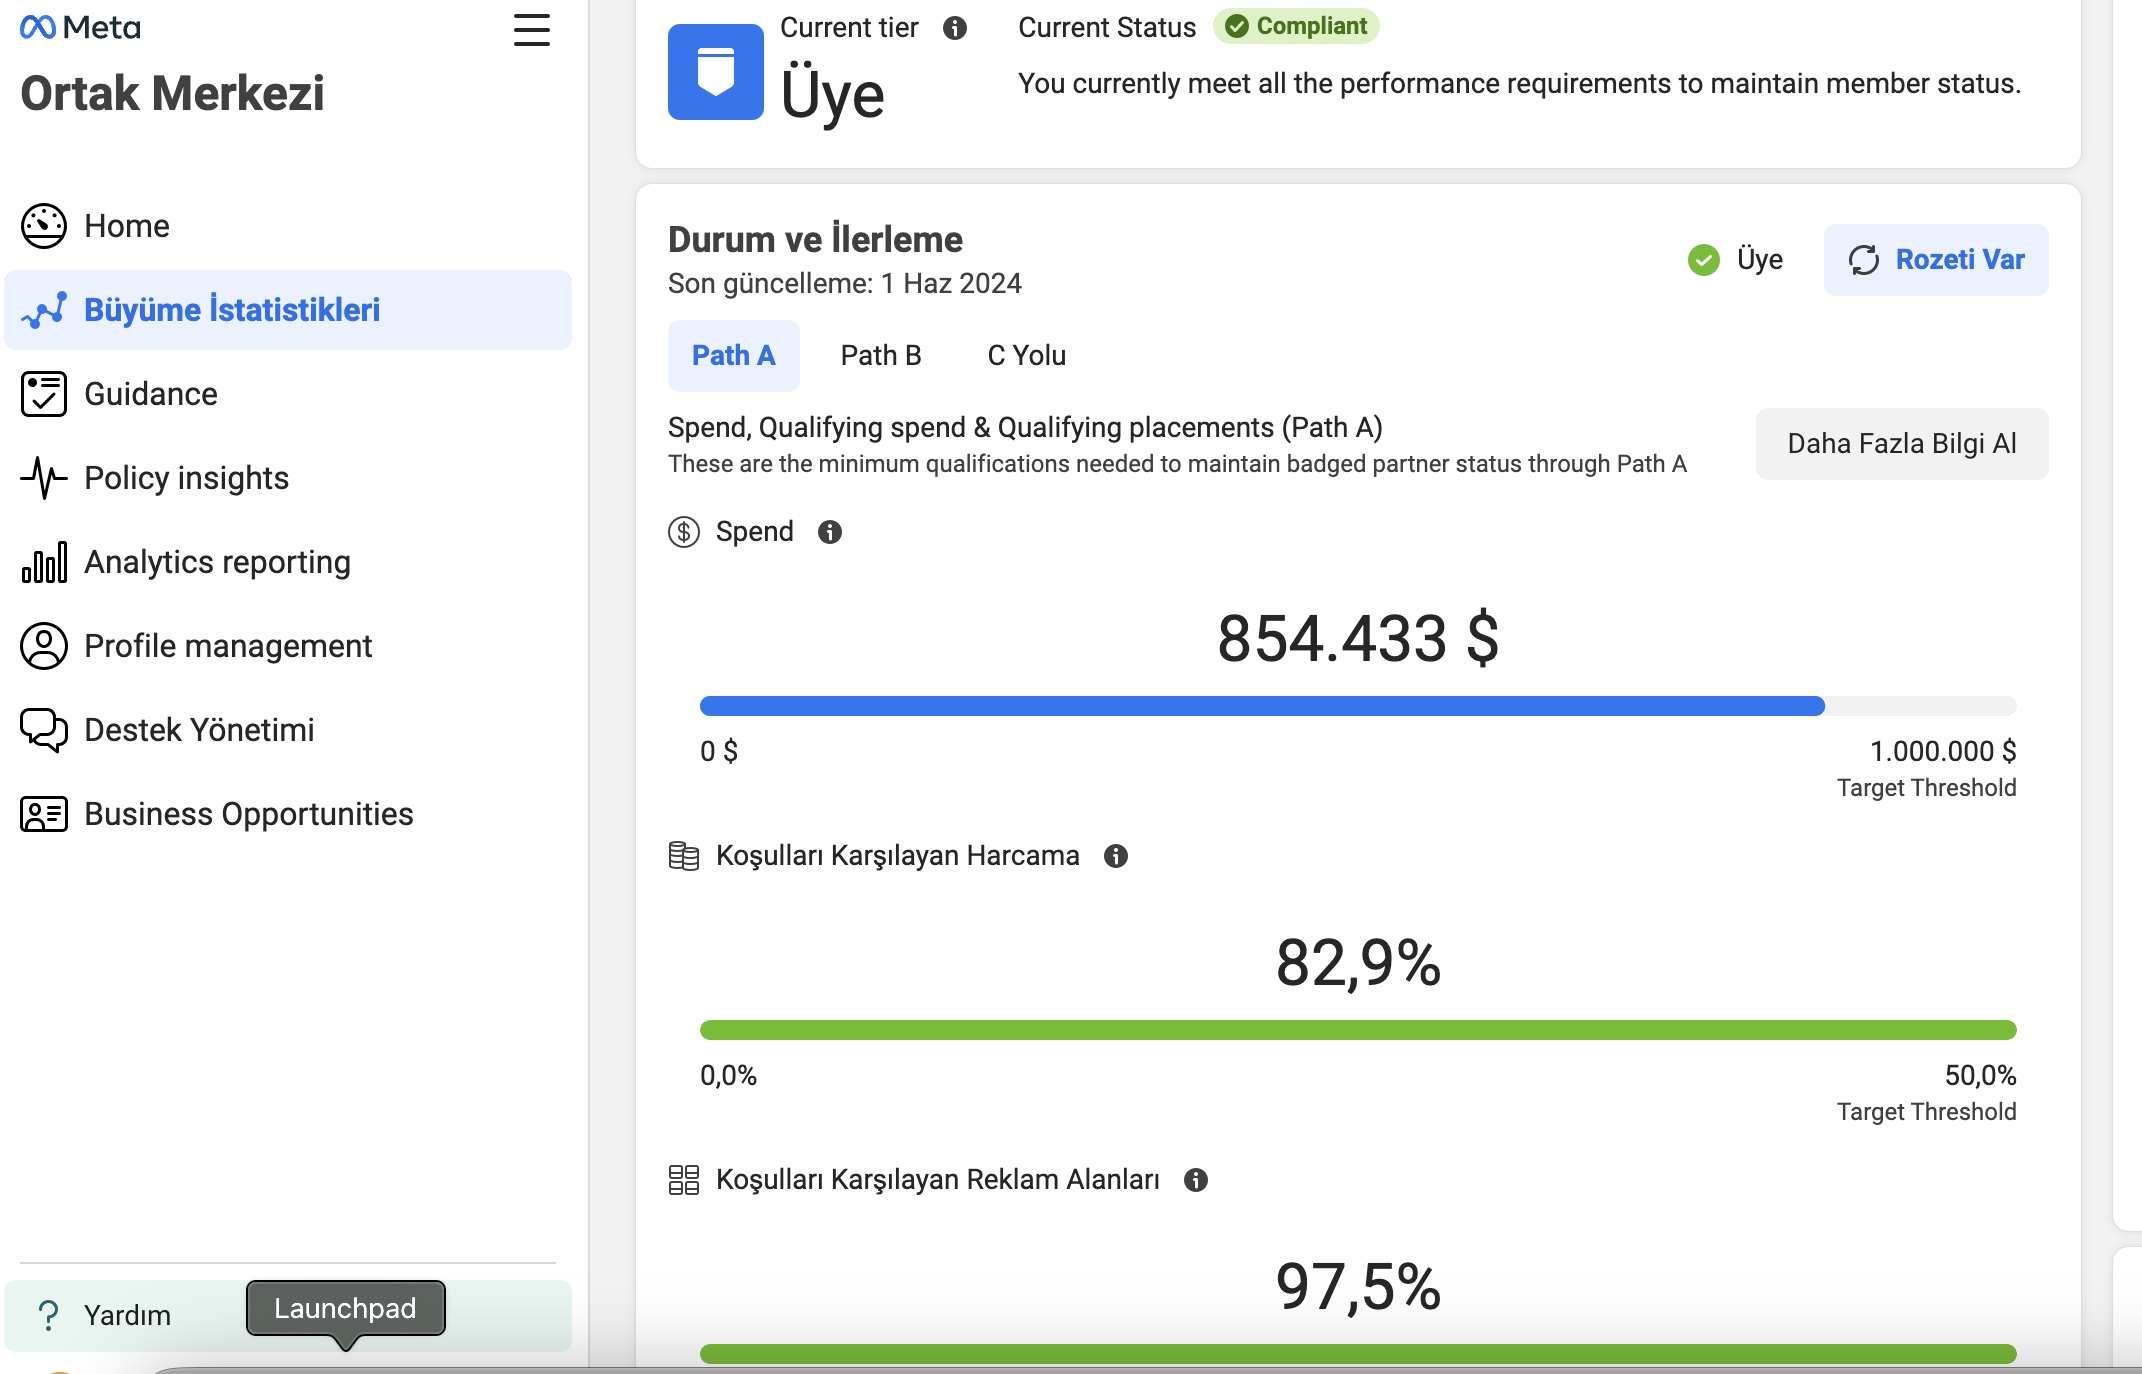Click the Launchpad tooltip
The width and height of the screenshot is (2142, 1374).
point(345,1308)
